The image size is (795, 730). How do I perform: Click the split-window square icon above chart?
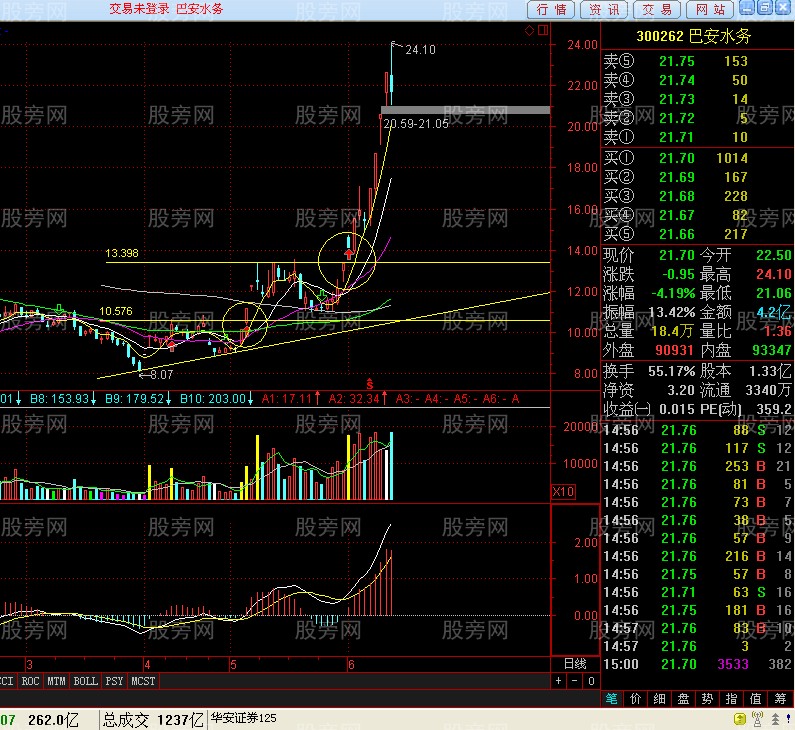coord(543,30)
